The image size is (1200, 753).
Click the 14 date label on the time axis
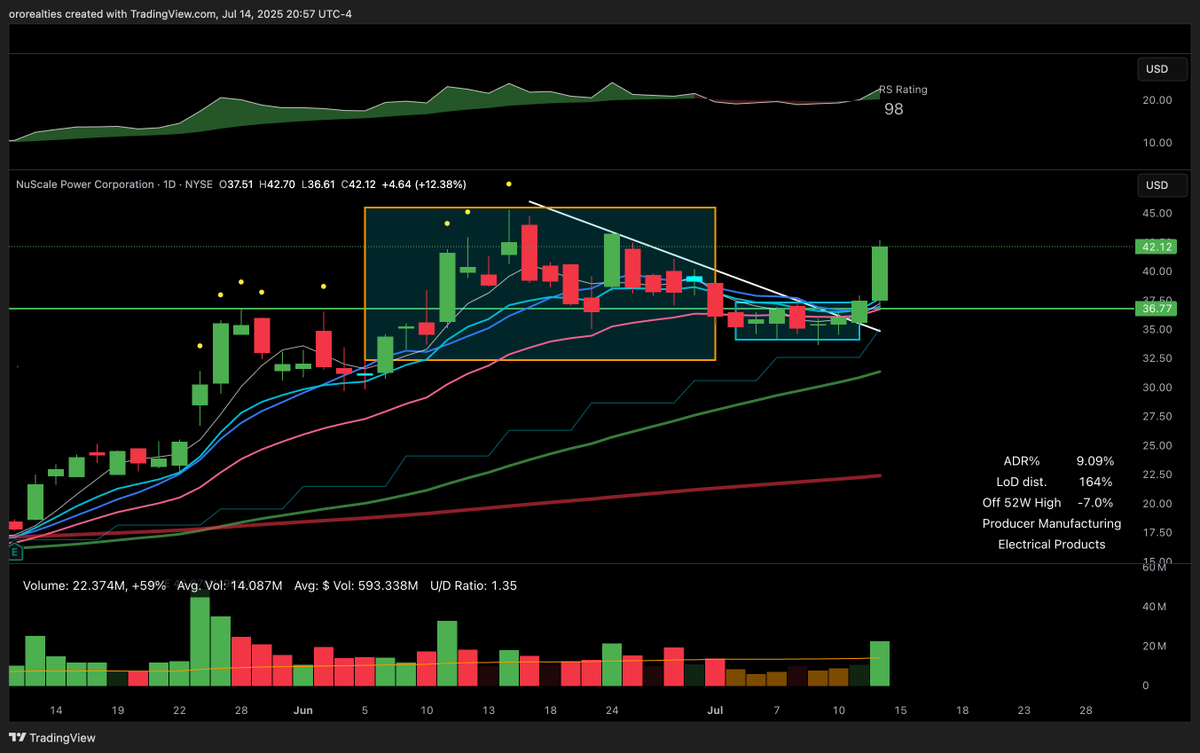coord(57,709)
